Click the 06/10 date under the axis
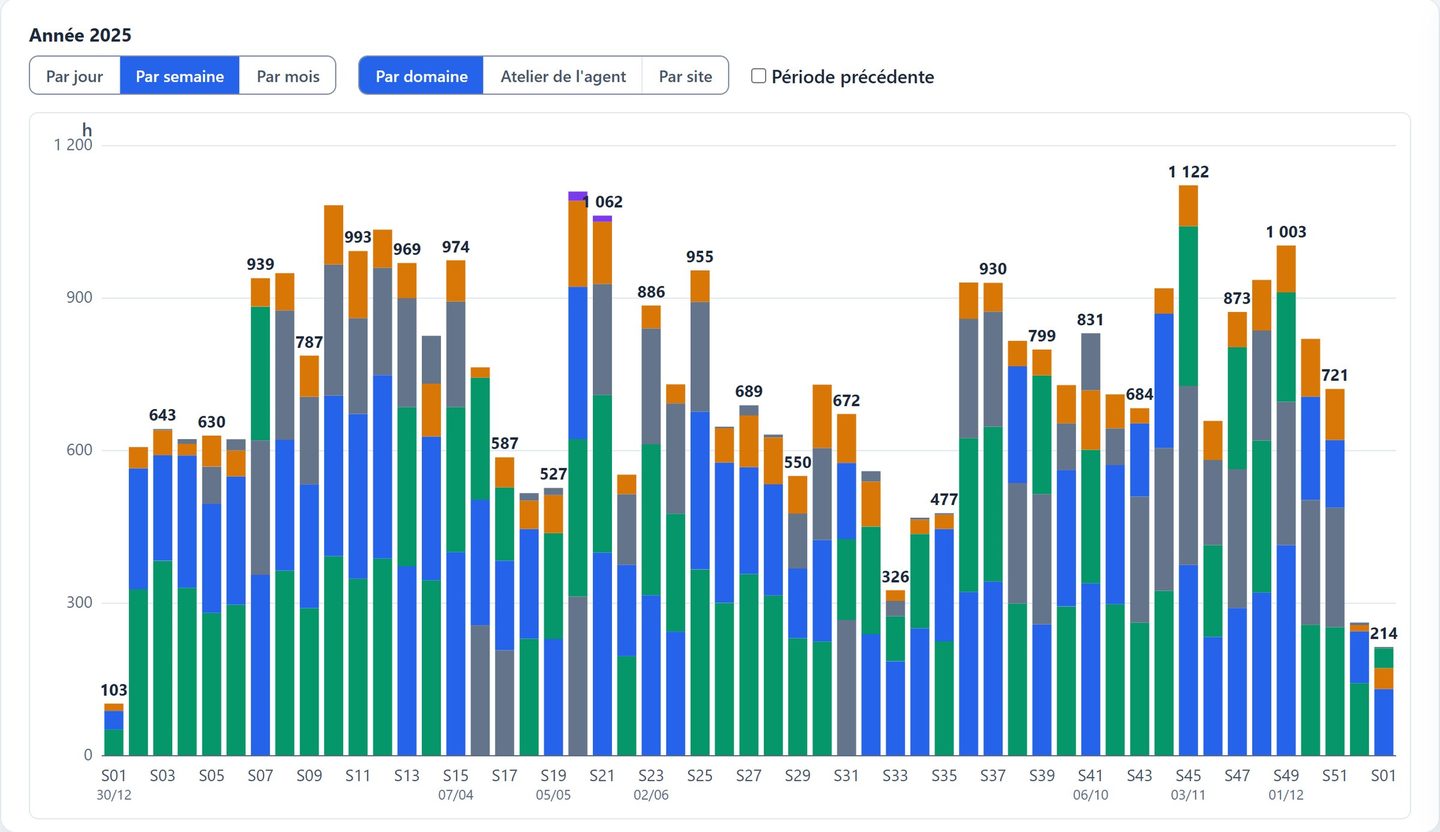The width and height of the screenshot is (1440, 832). (x=1091, y=795)
